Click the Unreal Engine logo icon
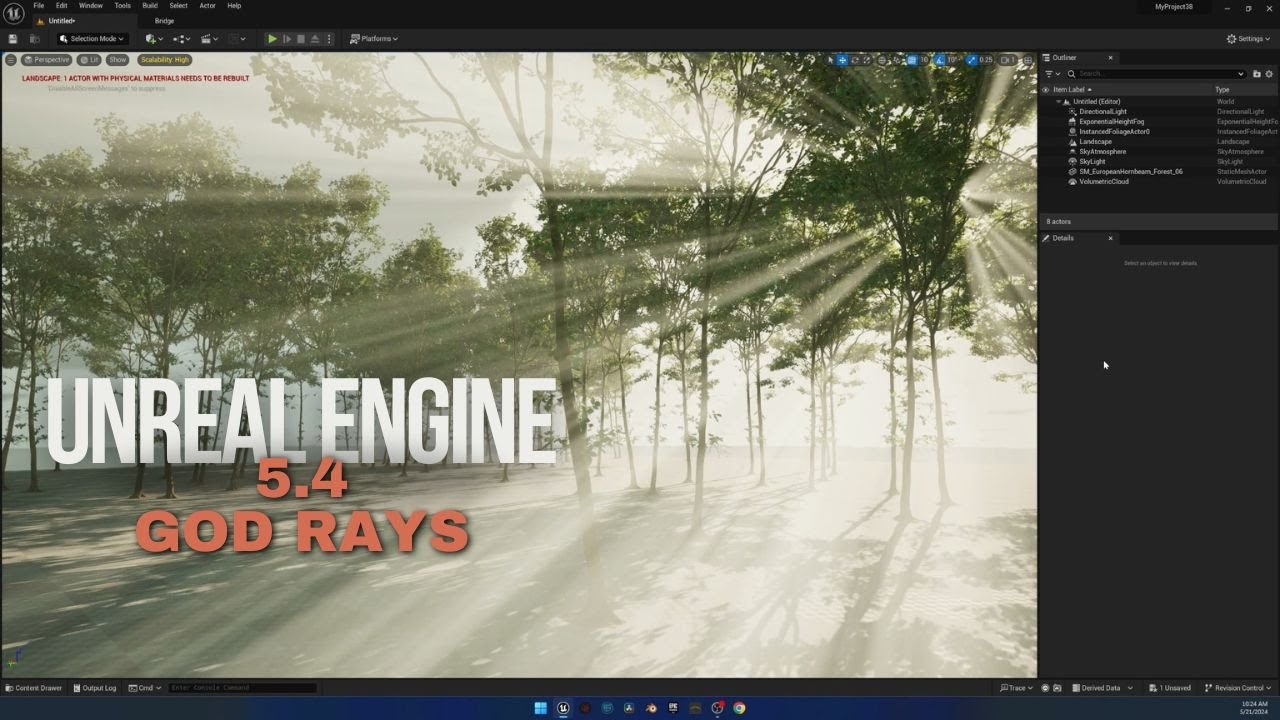The image size is (1280, 720). (x=14, y=13)
